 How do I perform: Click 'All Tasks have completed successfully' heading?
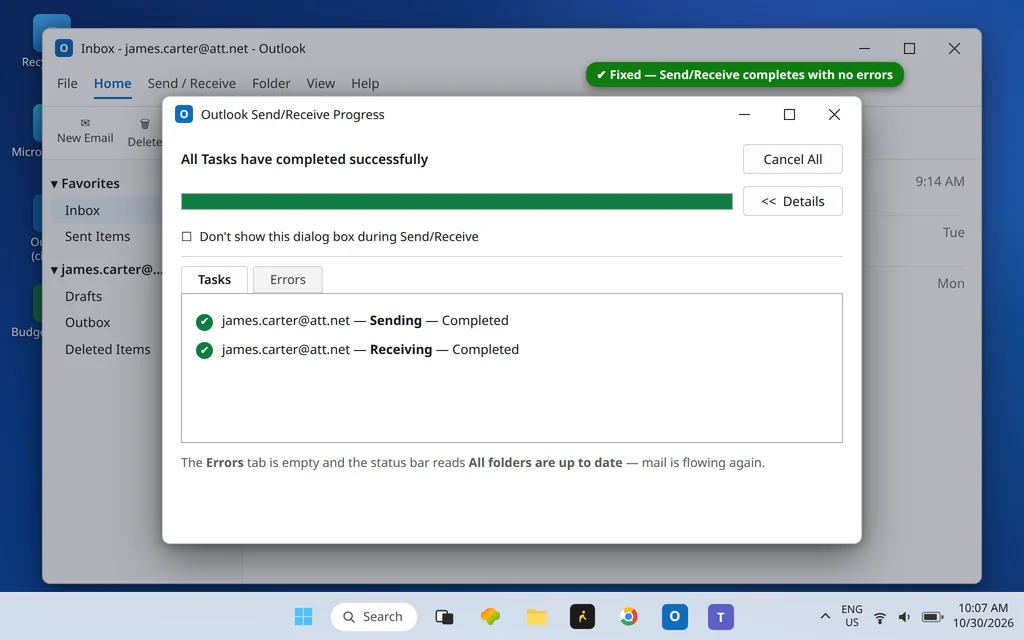click(304, 159)
